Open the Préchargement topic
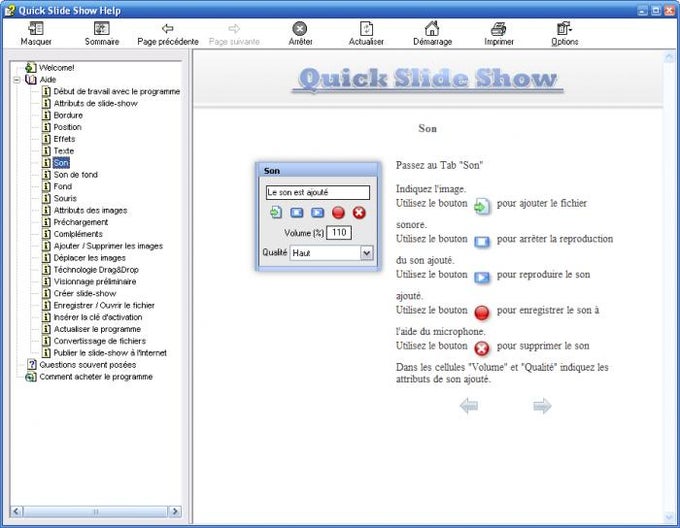The height and width of the screenshot is (528, 680). tap(81, 222)
